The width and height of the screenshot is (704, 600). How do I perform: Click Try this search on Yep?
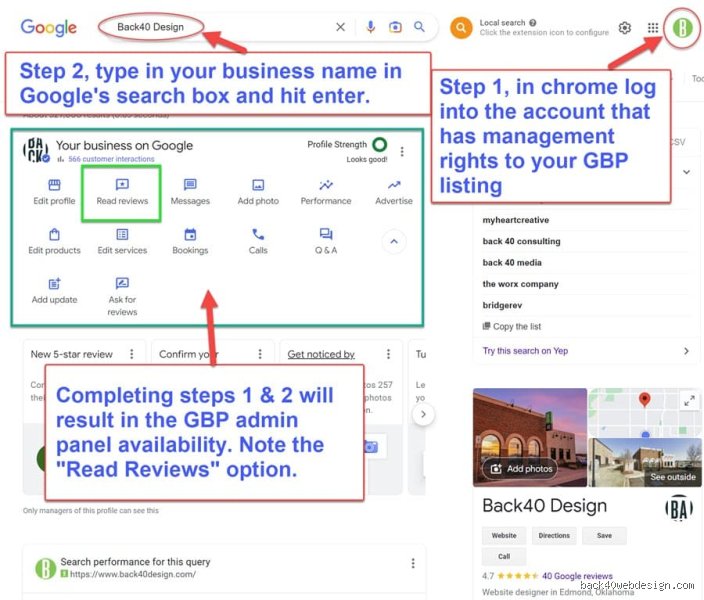click(525, 351)
